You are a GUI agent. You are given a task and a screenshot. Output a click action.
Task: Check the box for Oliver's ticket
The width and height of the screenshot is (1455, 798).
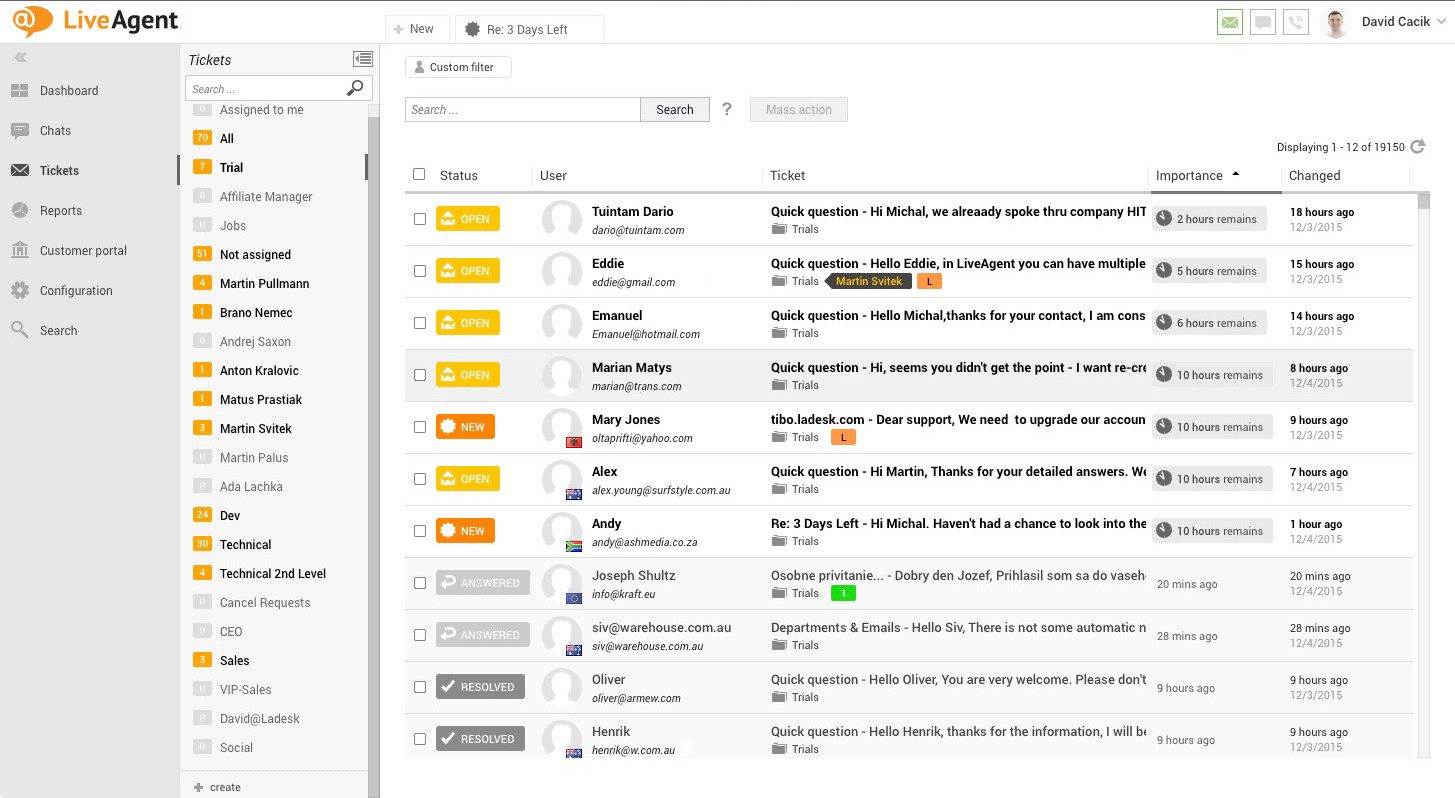click(420, 687)
